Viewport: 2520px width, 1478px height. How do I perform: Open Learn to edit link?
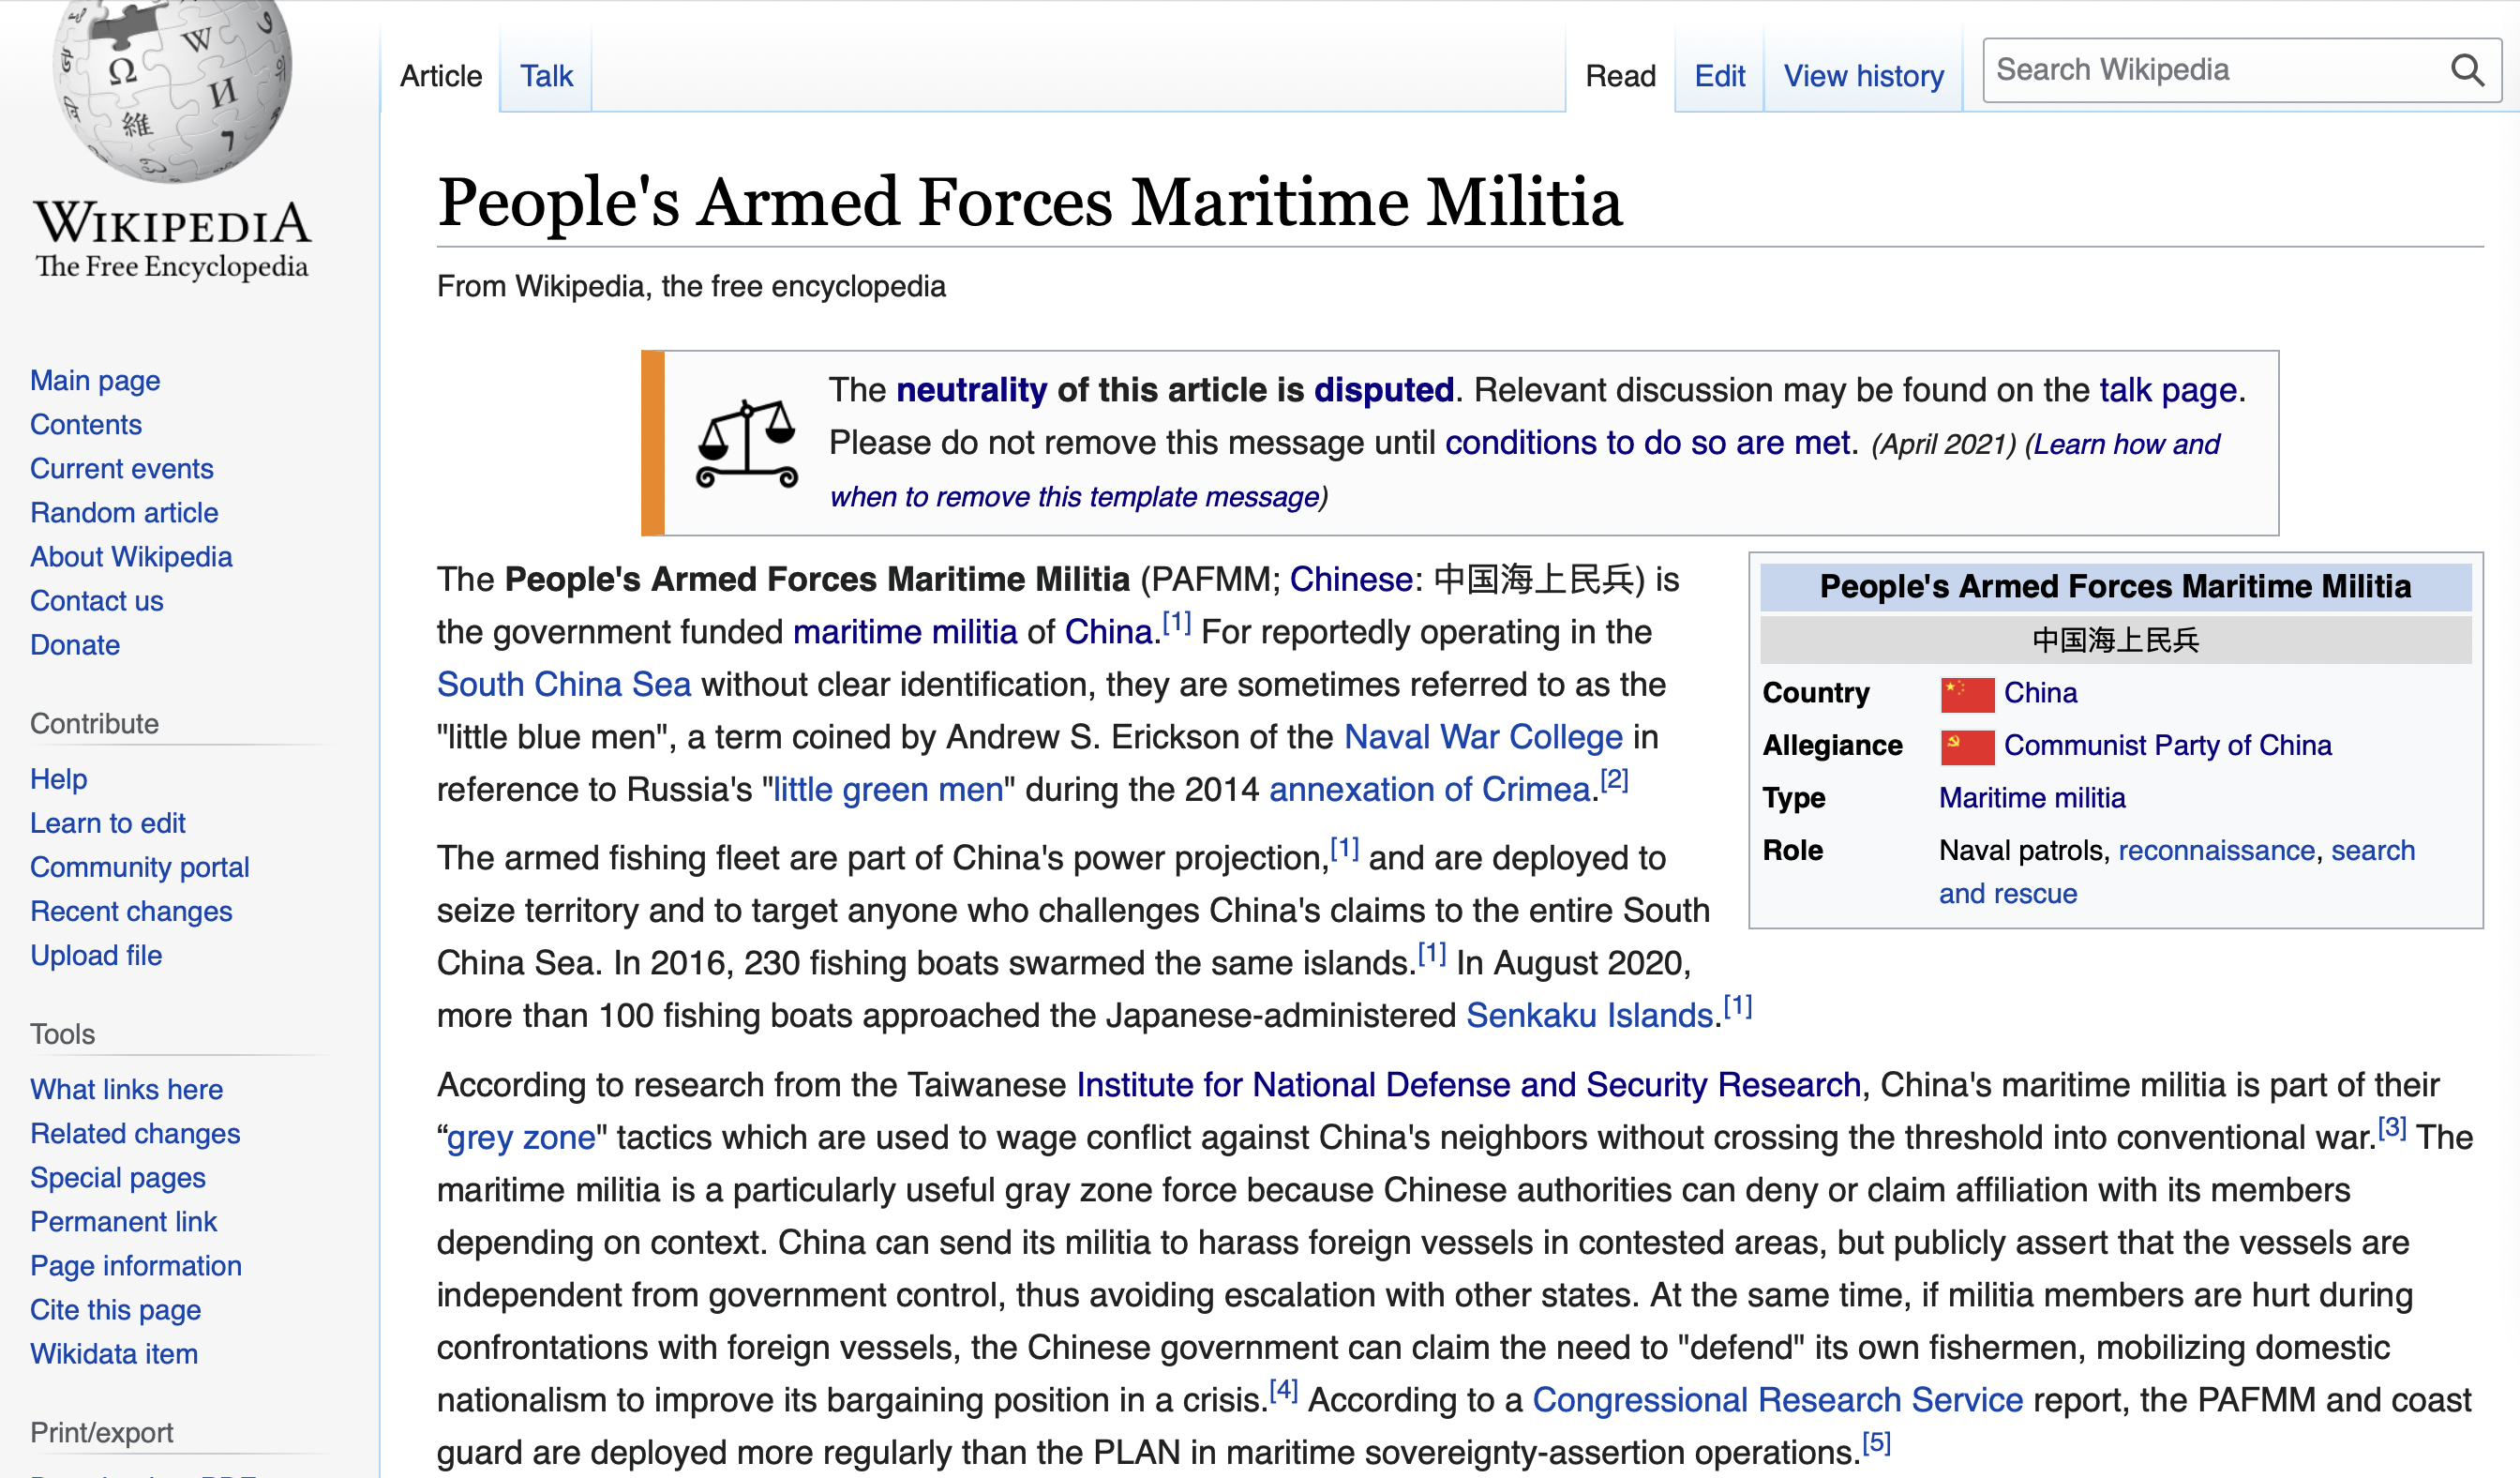pos(108,822)
